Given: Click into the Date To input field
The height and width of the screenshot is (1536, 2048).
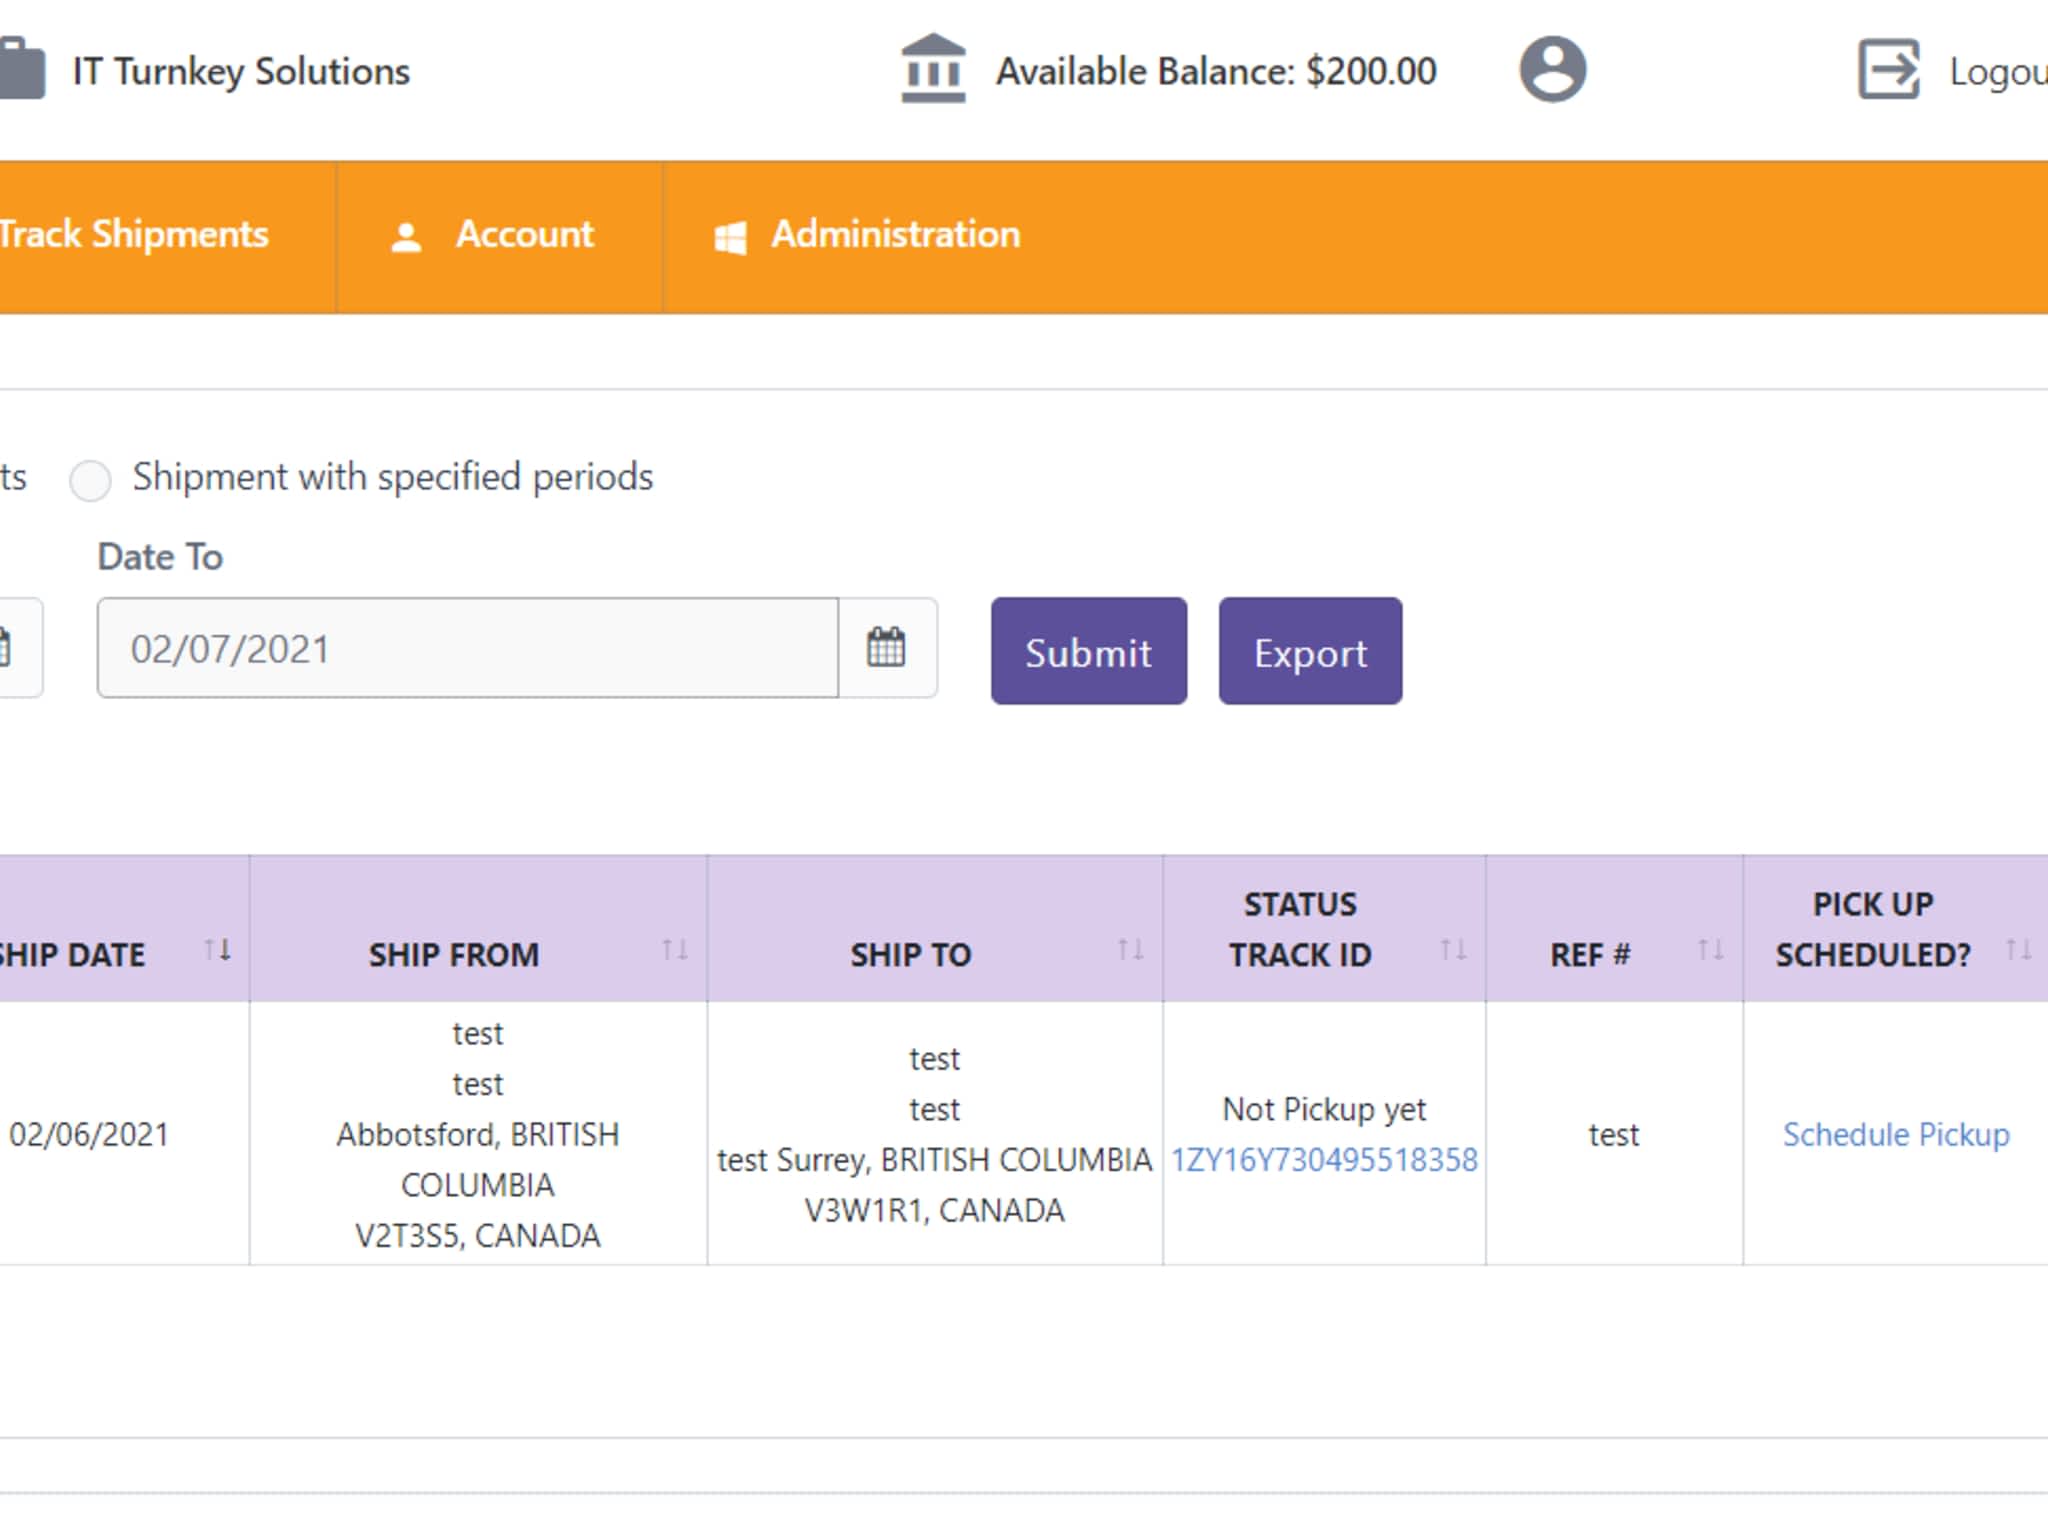Looking at the screenshot, I should click(467, 648).
